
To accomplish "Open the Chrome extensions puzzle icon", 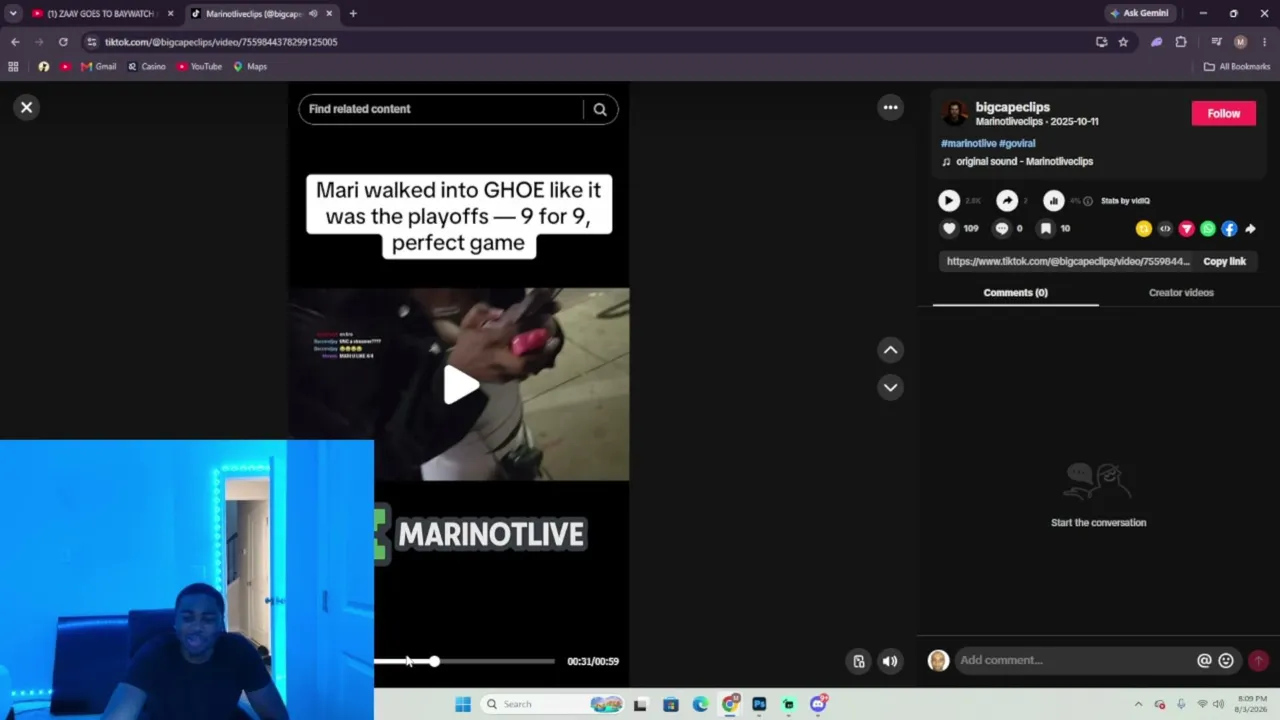I will pyautogui.click(x=1181, y=42).
